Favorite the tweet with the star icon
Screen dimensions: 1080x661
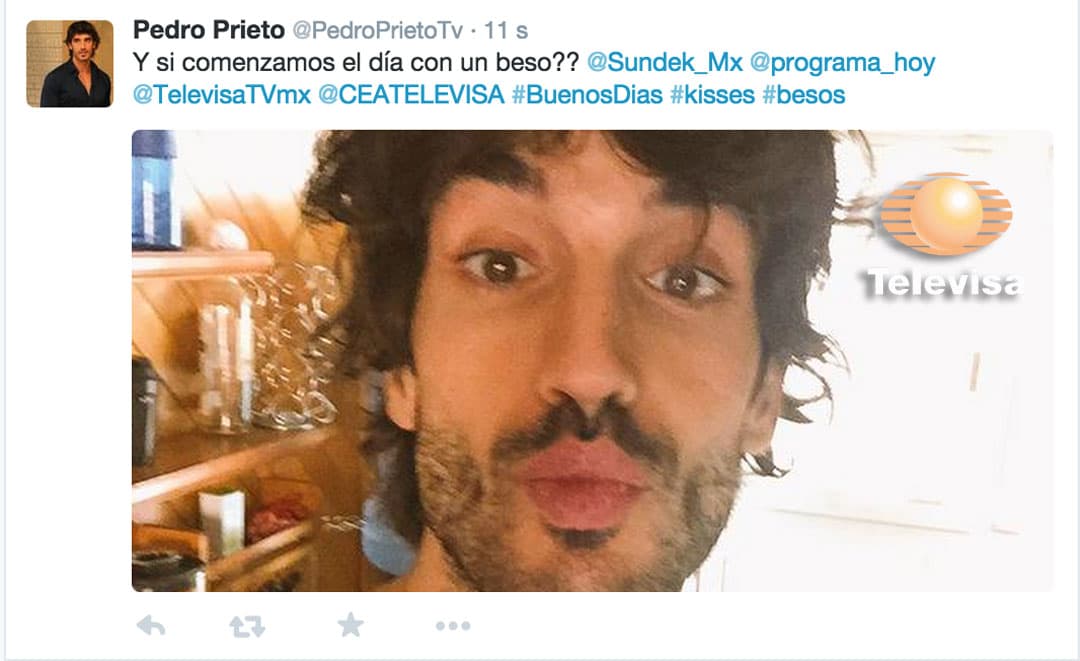pos(351,625)
